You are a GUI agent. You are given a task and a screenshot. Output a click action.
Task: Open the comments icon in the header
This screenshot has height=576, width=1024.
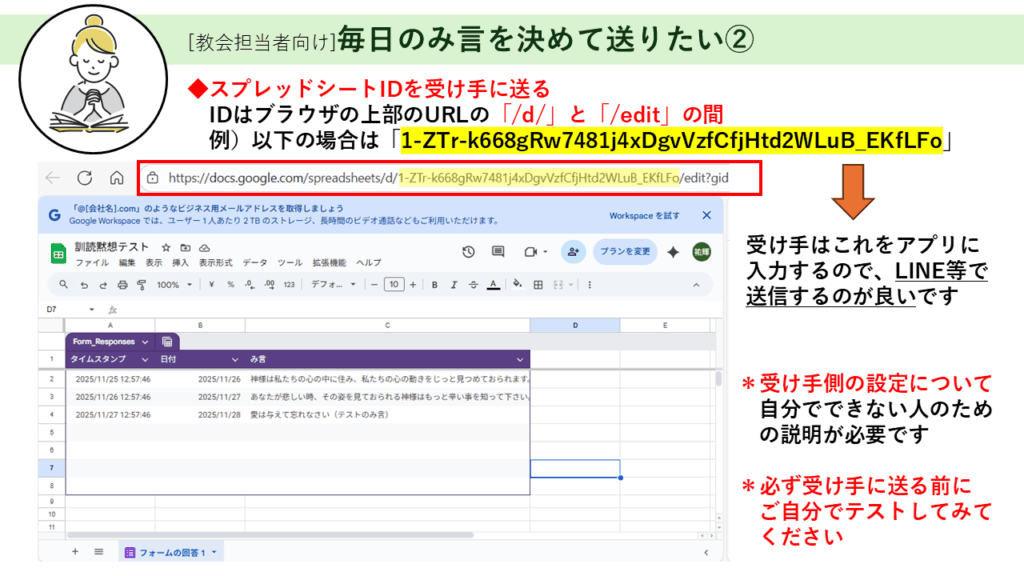(498, 252)
